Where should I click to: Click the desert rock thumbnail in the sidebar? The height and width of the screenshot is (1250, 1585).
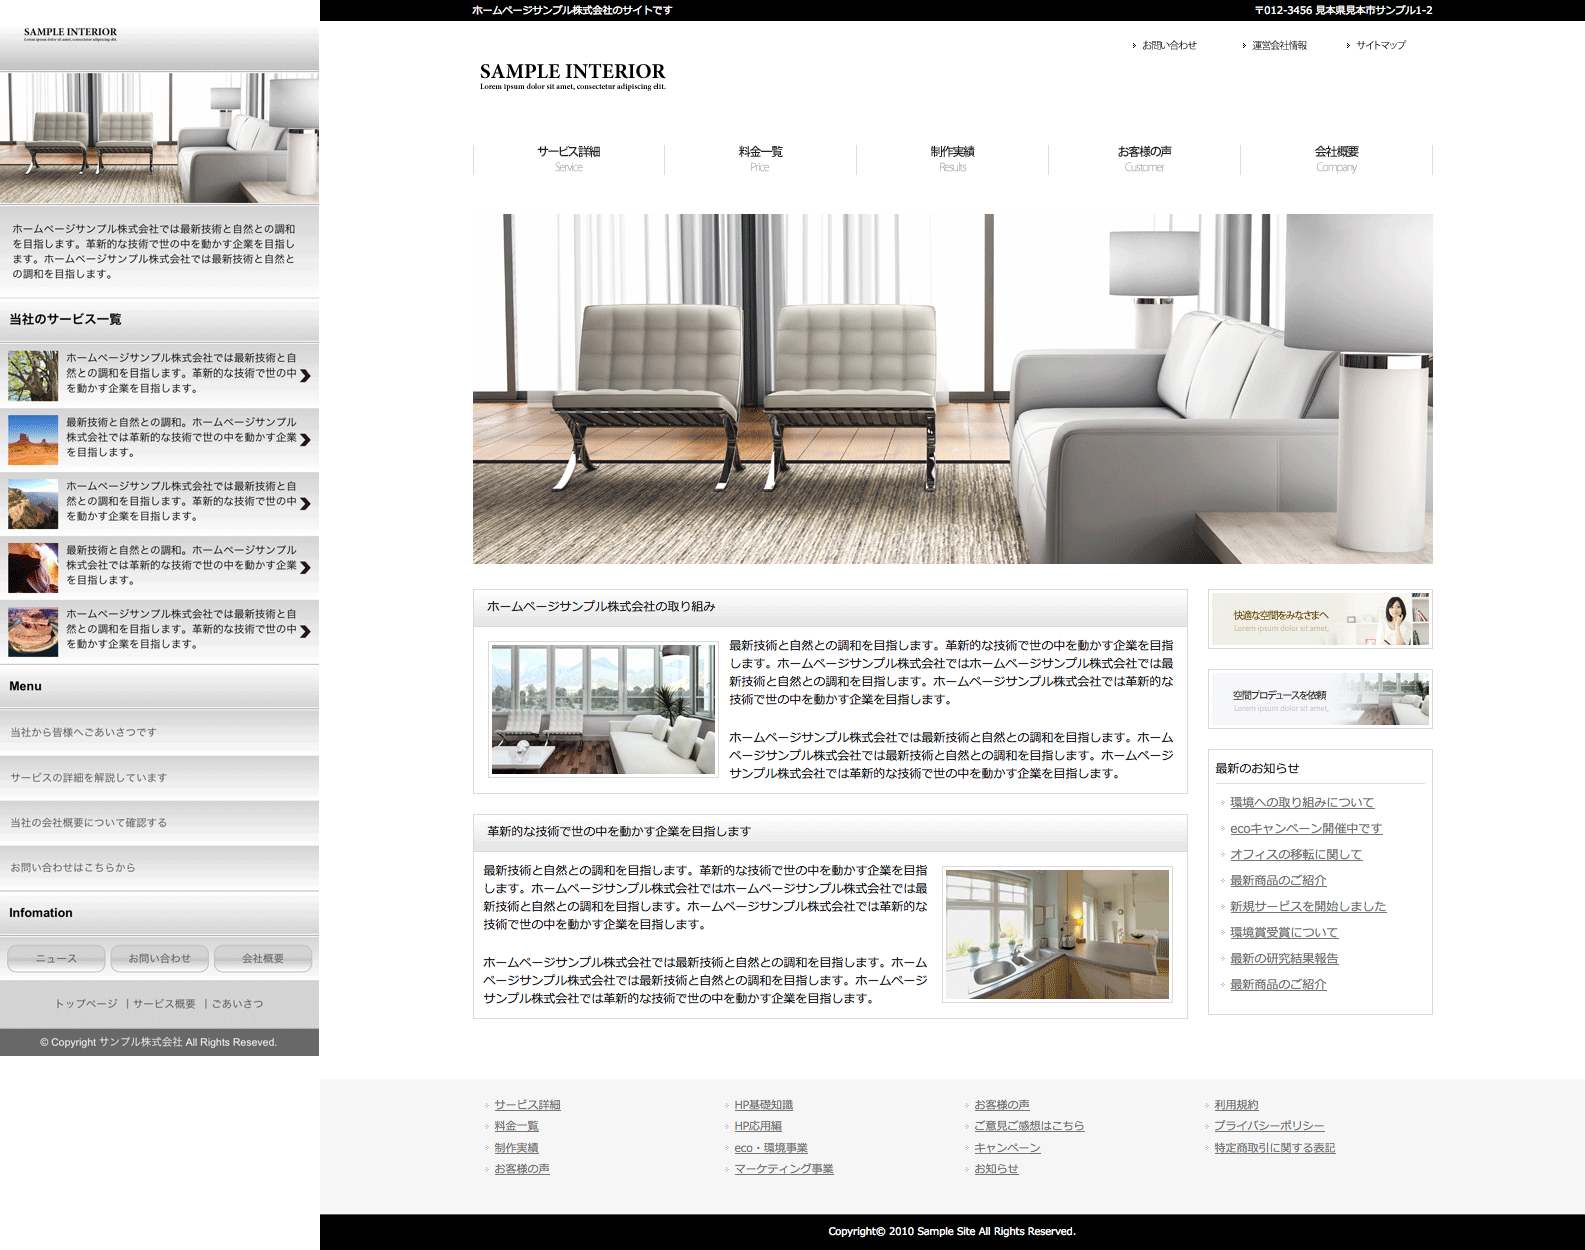tap(33, 439)
